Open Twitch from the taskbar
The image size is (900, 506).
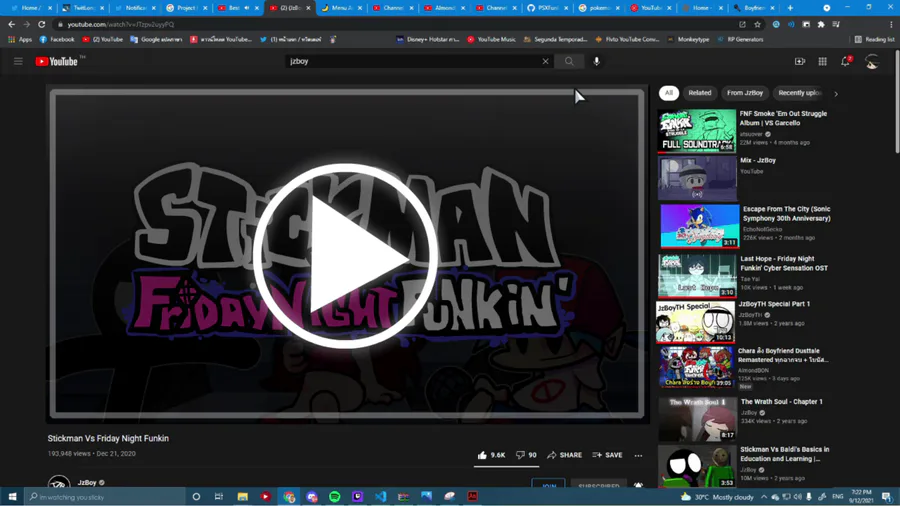pyautogui.click(x=358, y=496)
